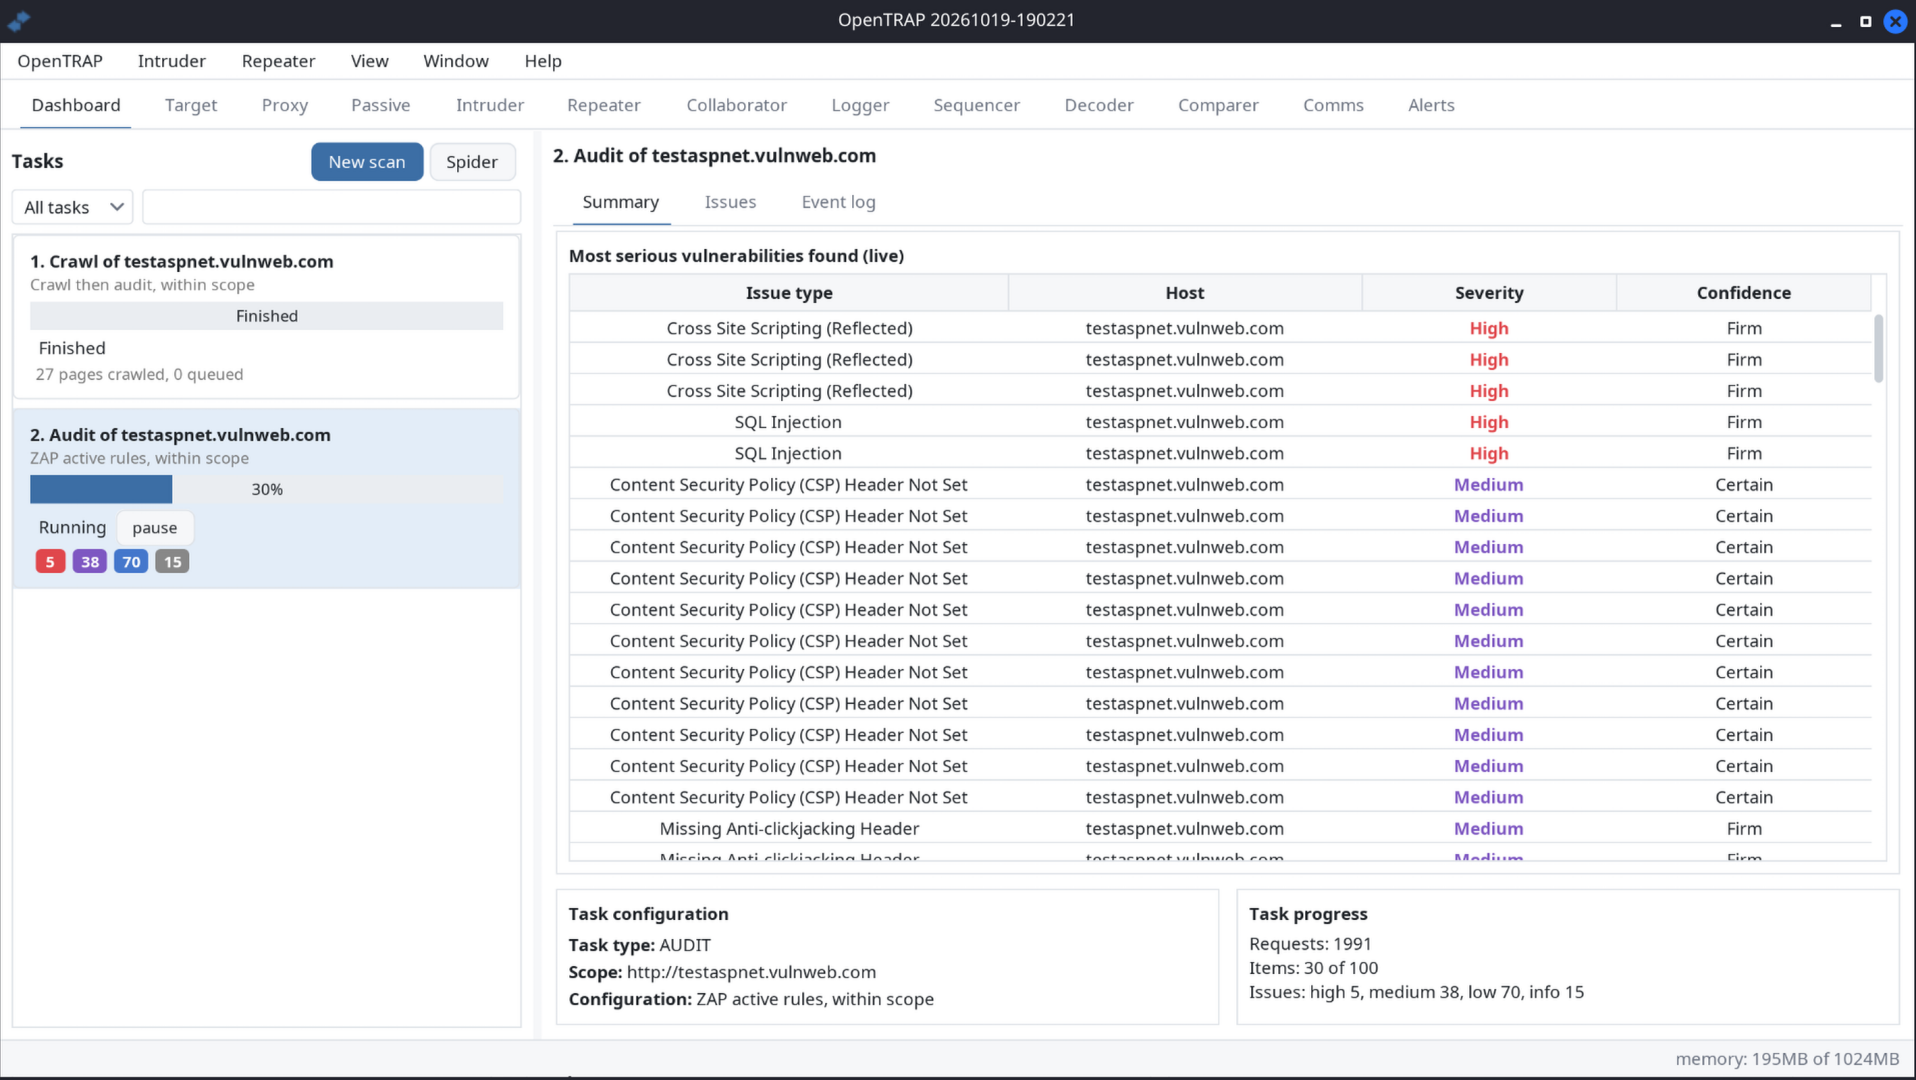Click the Items: 30 of 100 text
The image size is (1916, 1080).
point(1313,968)
